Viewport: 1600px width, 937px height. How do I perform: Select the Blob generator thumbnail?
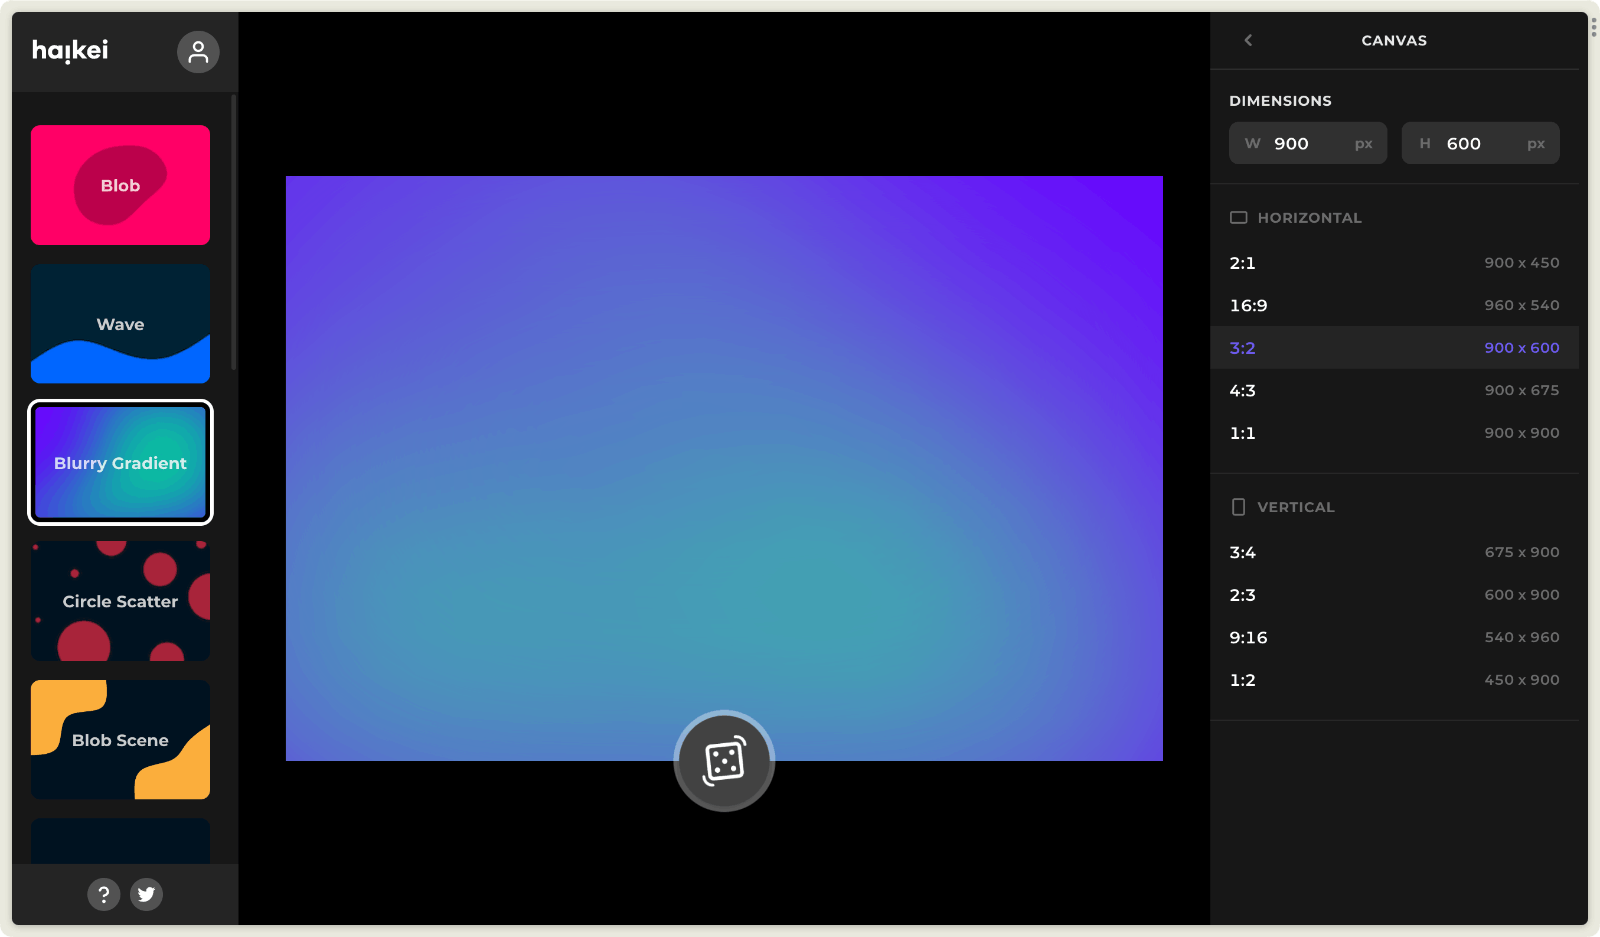[120, 185]
